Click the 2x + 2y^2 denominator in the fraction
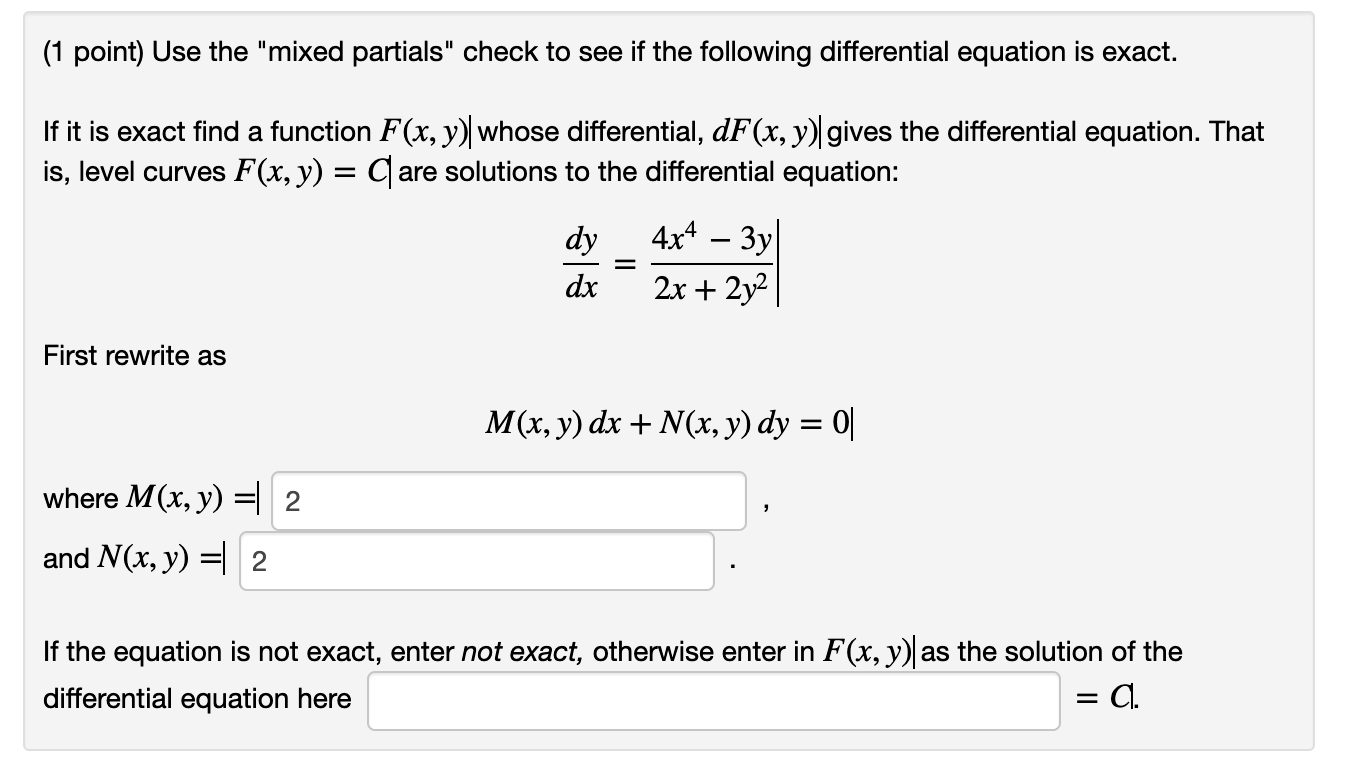The height and width of the screenshot is (778, 1367). 712,287
